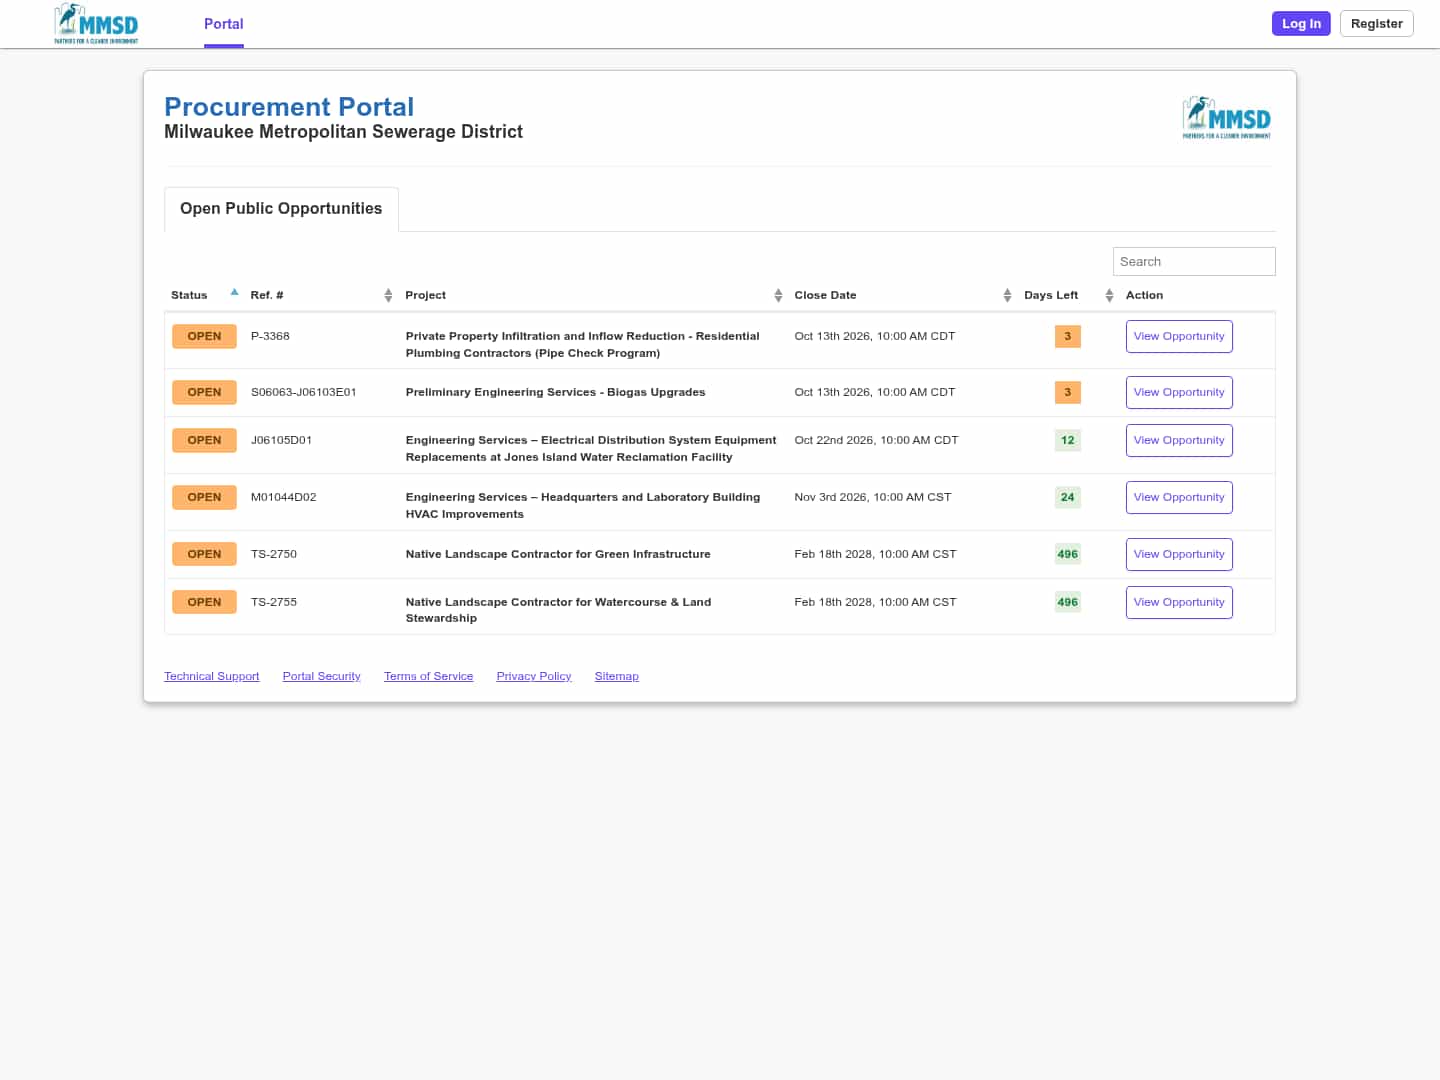The height and width of the screenshot is (1080, 1440).
Task: Open the Technical Support link
Action: (x=212, y=677)
